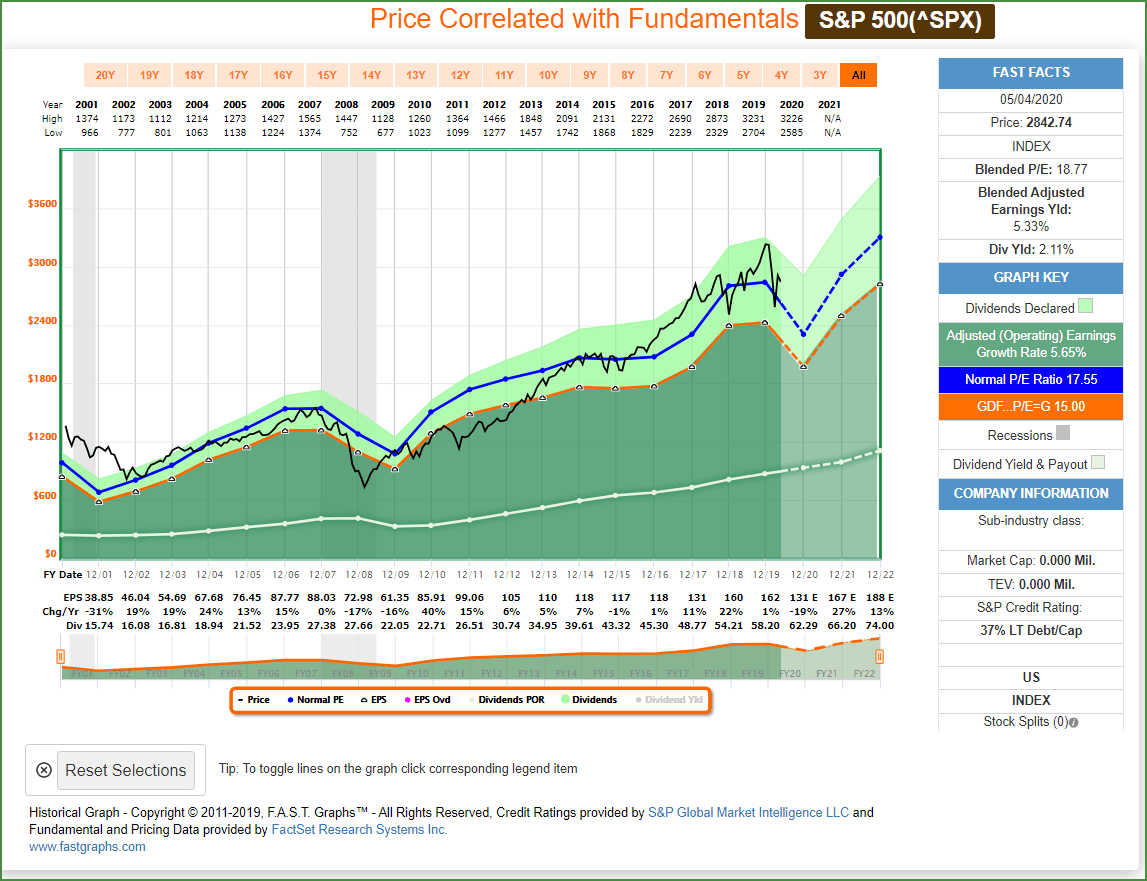Toggle Dividends POR in the legend
This screenshot has width=1147, height=881.
click(x=506, y=700)
